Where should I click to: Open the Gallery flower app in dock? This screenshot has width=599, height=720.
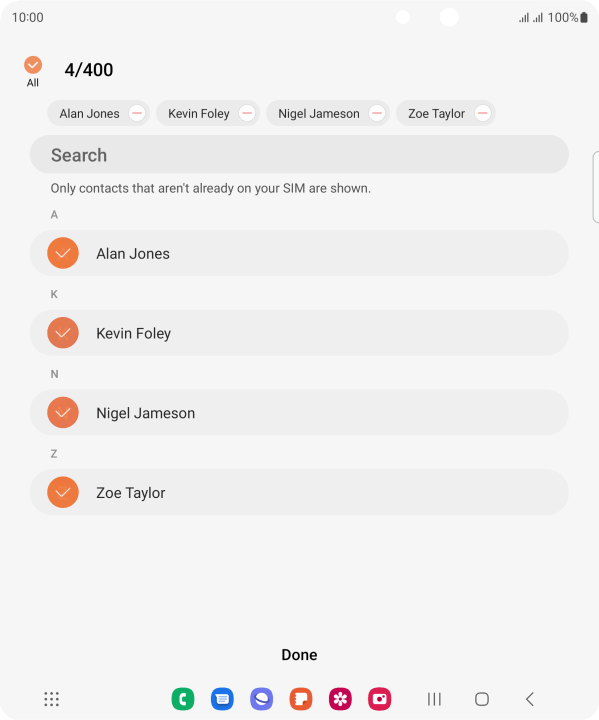click(x=340, y=699)
